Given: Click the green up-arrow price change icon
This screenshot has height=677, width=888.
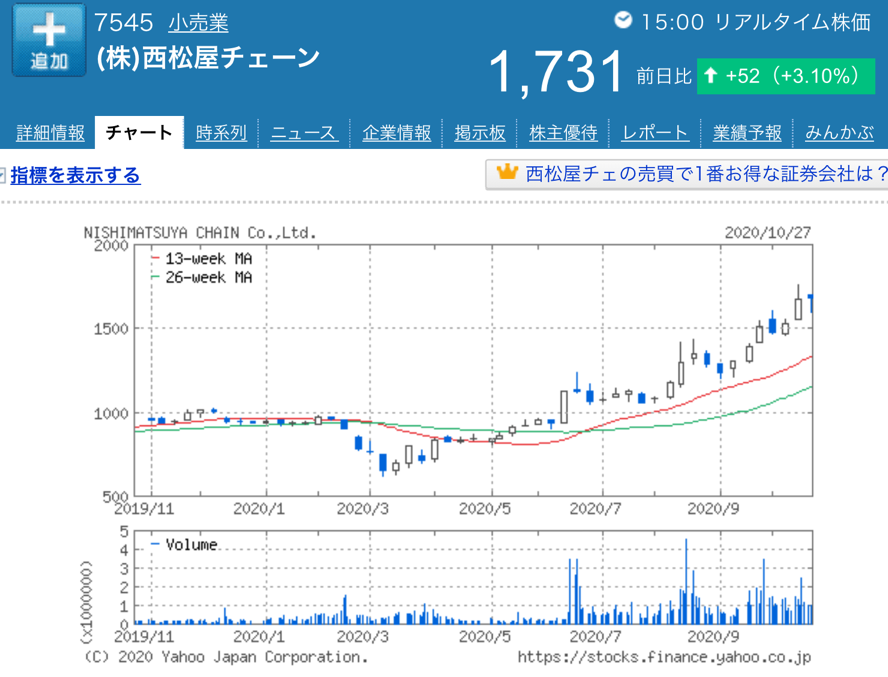Looking at the screenshot, I should (x=710, y=75).
